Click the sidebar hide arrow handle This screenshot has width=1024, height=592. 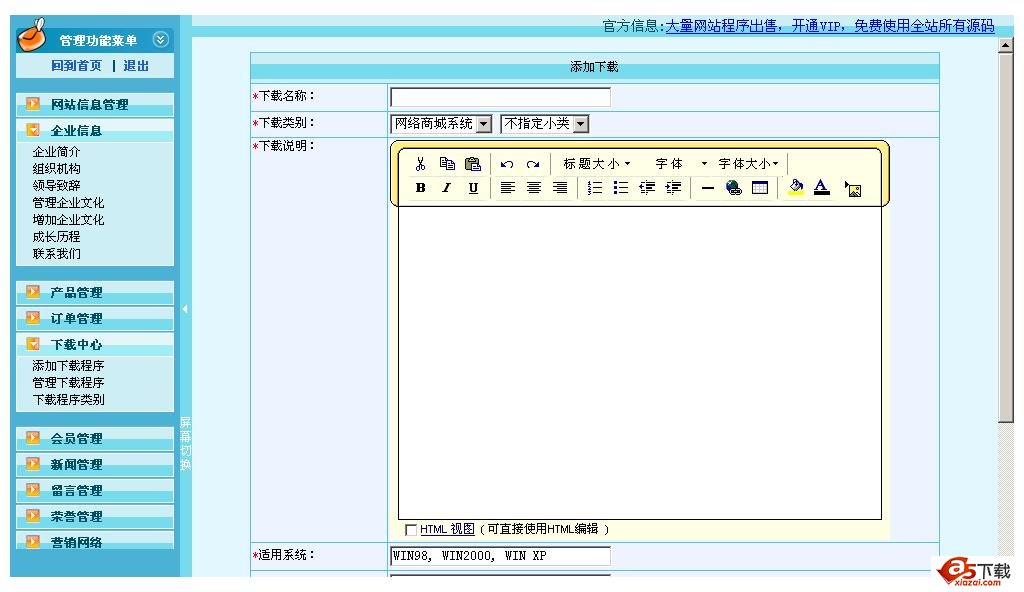[x=185, y=308]
